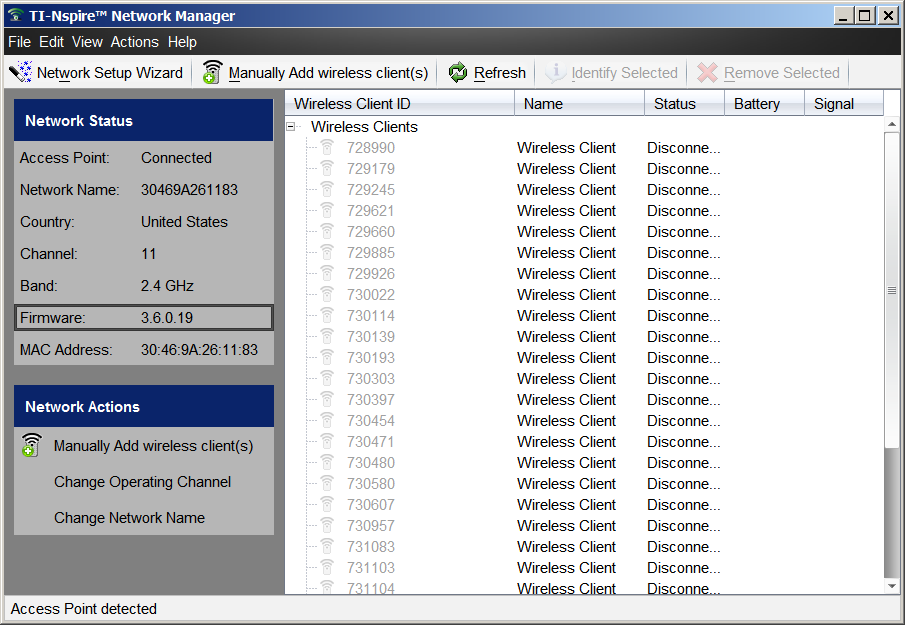Click the scrollbar down arrow in client list

tap(892, 586)
